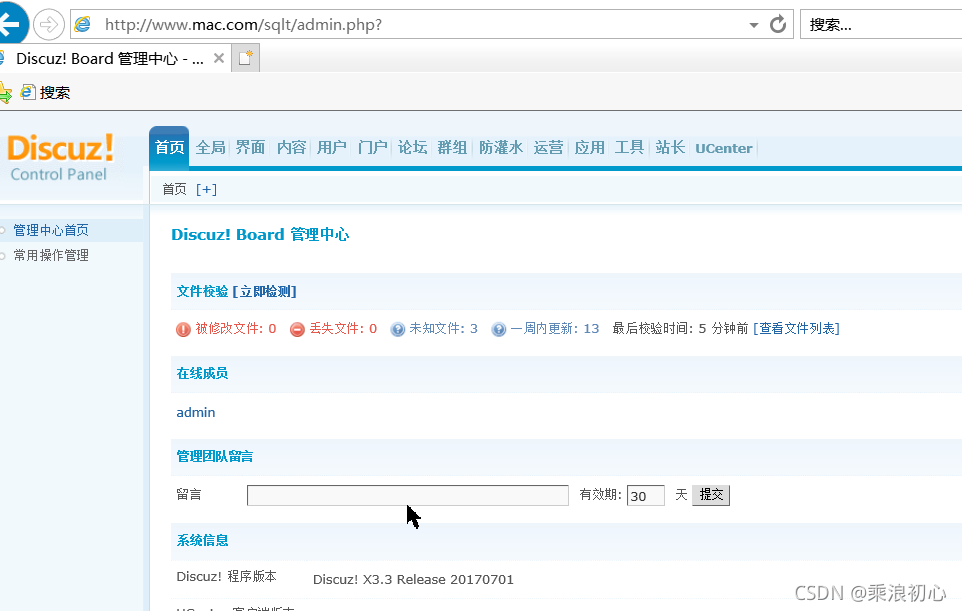This screenshot has width=962, height=611.
Task: Click the Discuz! Control Panel logo
Action: [60, 158]
